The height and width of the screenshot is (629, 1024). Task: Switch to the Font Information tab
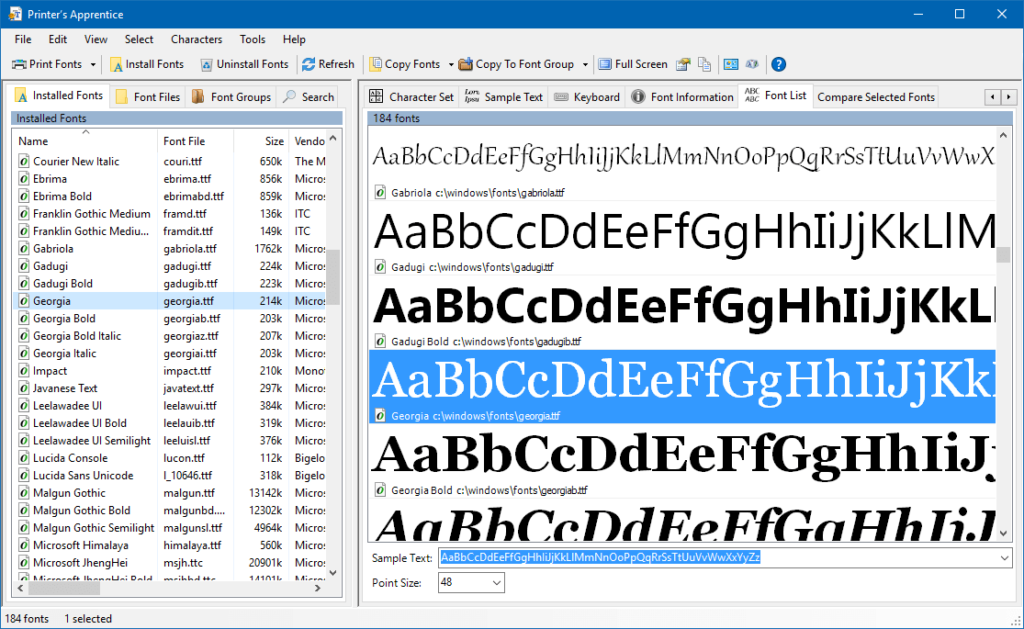682,97
